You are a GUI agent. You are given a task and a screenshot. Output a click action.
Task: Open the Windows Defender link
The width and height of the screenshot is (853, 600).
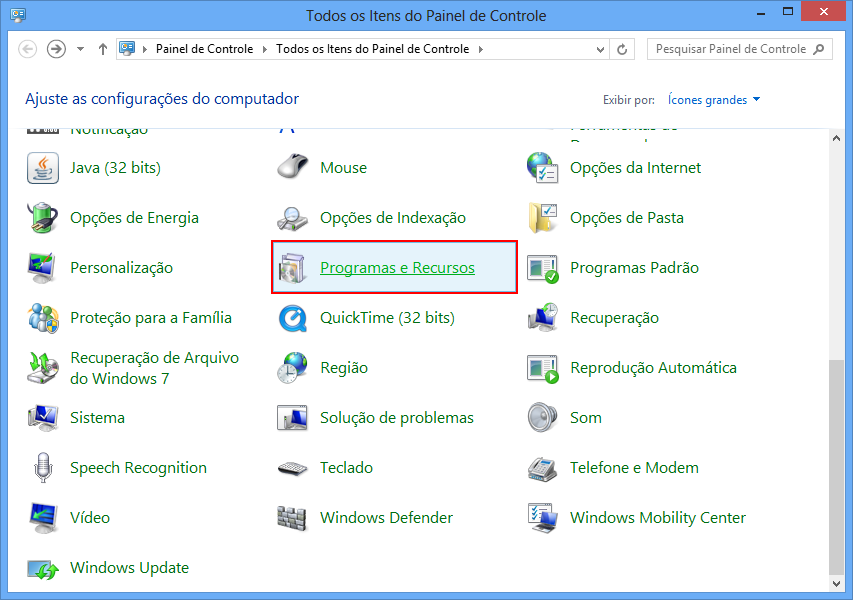click(x=386, y=518)
